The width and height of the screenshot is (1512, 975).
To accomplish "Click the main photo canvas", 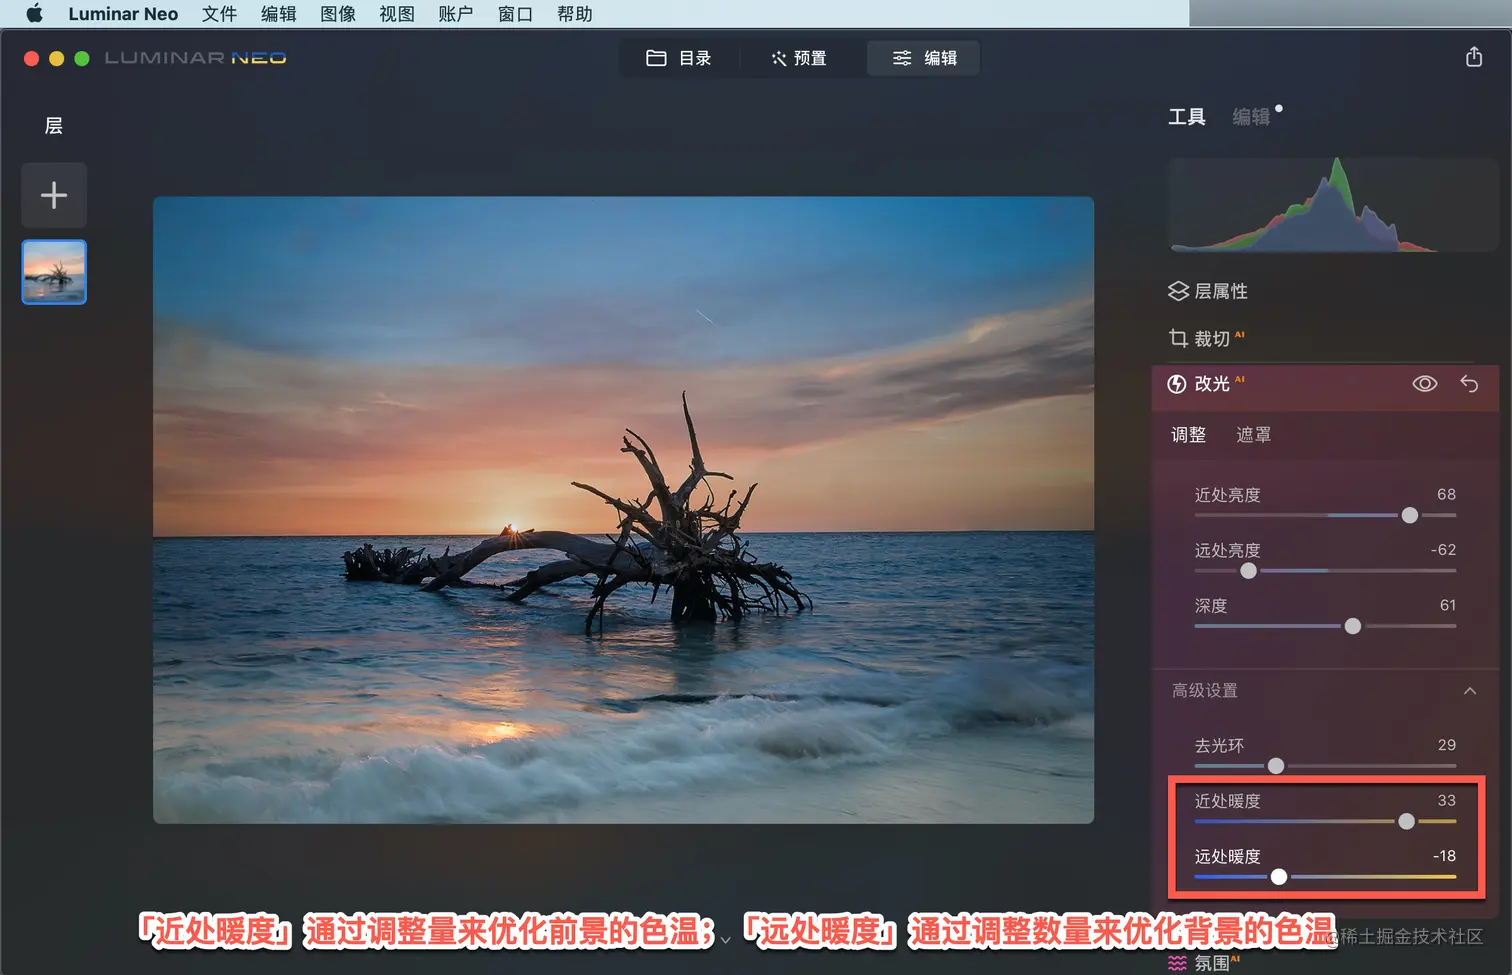I will 623,510.
